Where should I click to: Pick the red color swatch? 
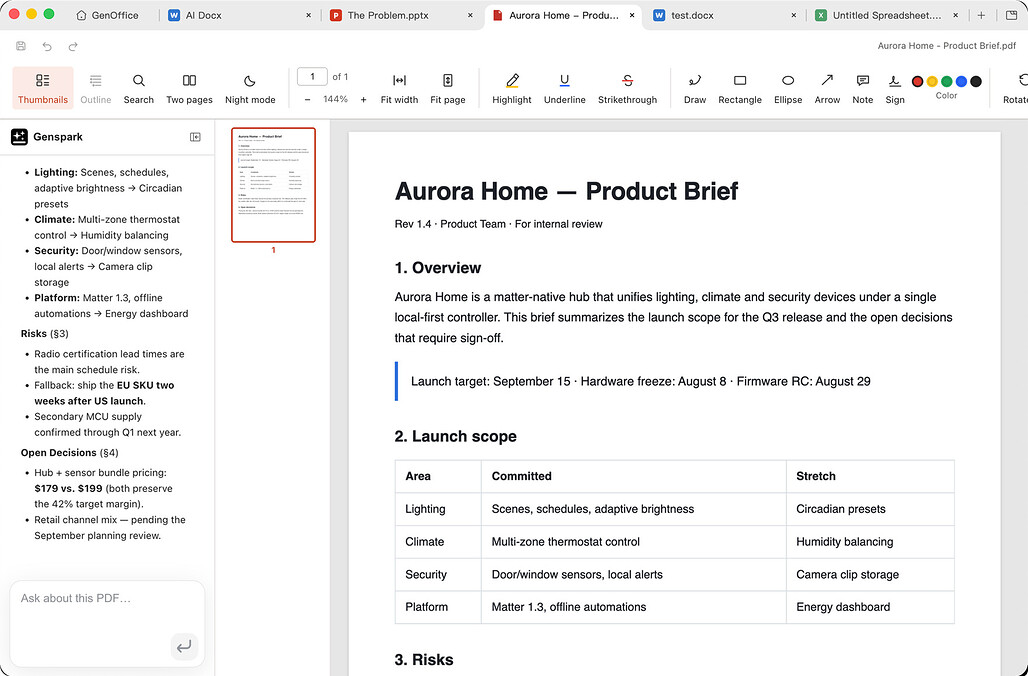pyautogui.click(x=917, y=81)
